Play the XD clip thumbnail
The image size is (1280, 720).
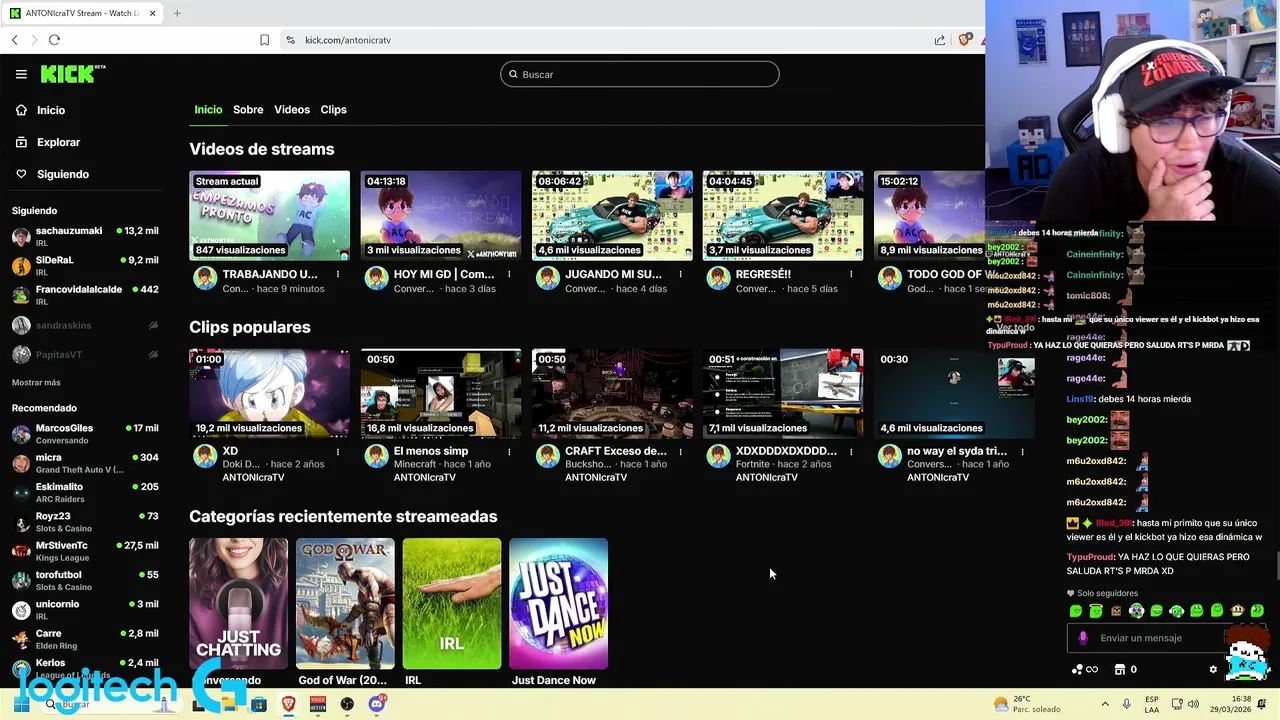(270, 394)
